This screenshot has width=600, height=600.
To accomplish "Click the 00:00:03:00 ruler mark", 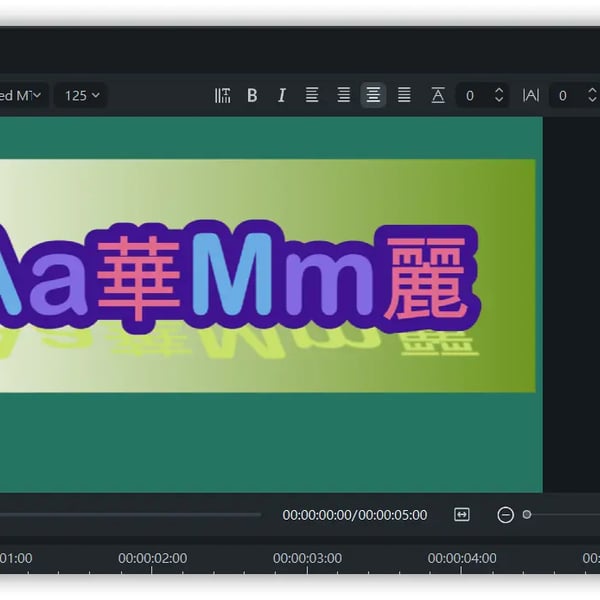I will [307, 558].
